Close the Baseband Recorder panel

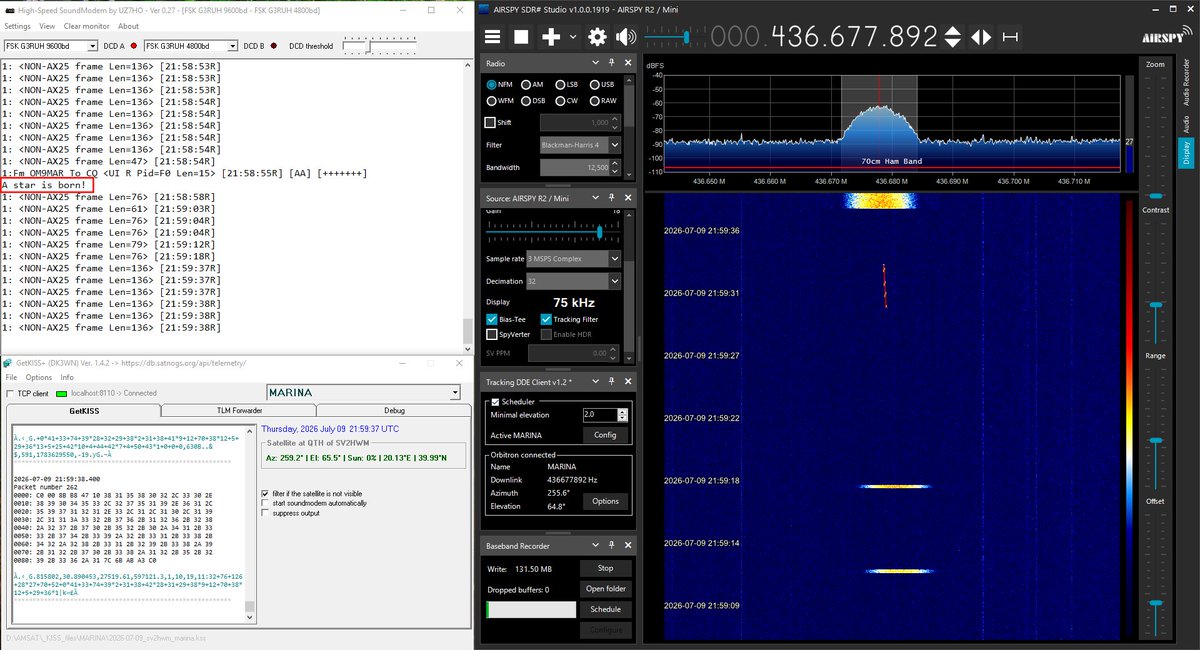[x=629, y=547]
